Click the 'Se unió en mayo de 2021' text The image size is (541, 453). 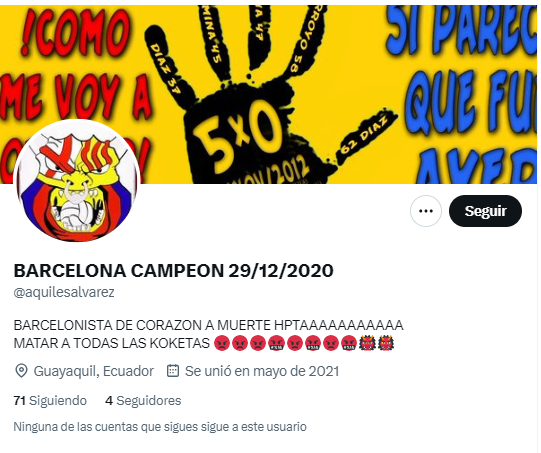[263, 373]
